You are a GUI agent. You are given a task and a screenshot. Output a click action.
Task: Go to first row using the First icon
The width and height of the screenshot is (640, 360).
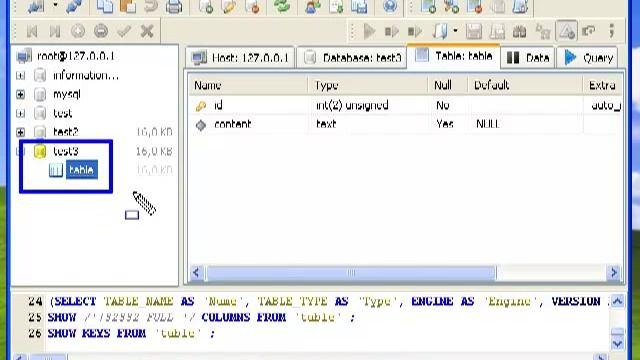tap(32, 31)
